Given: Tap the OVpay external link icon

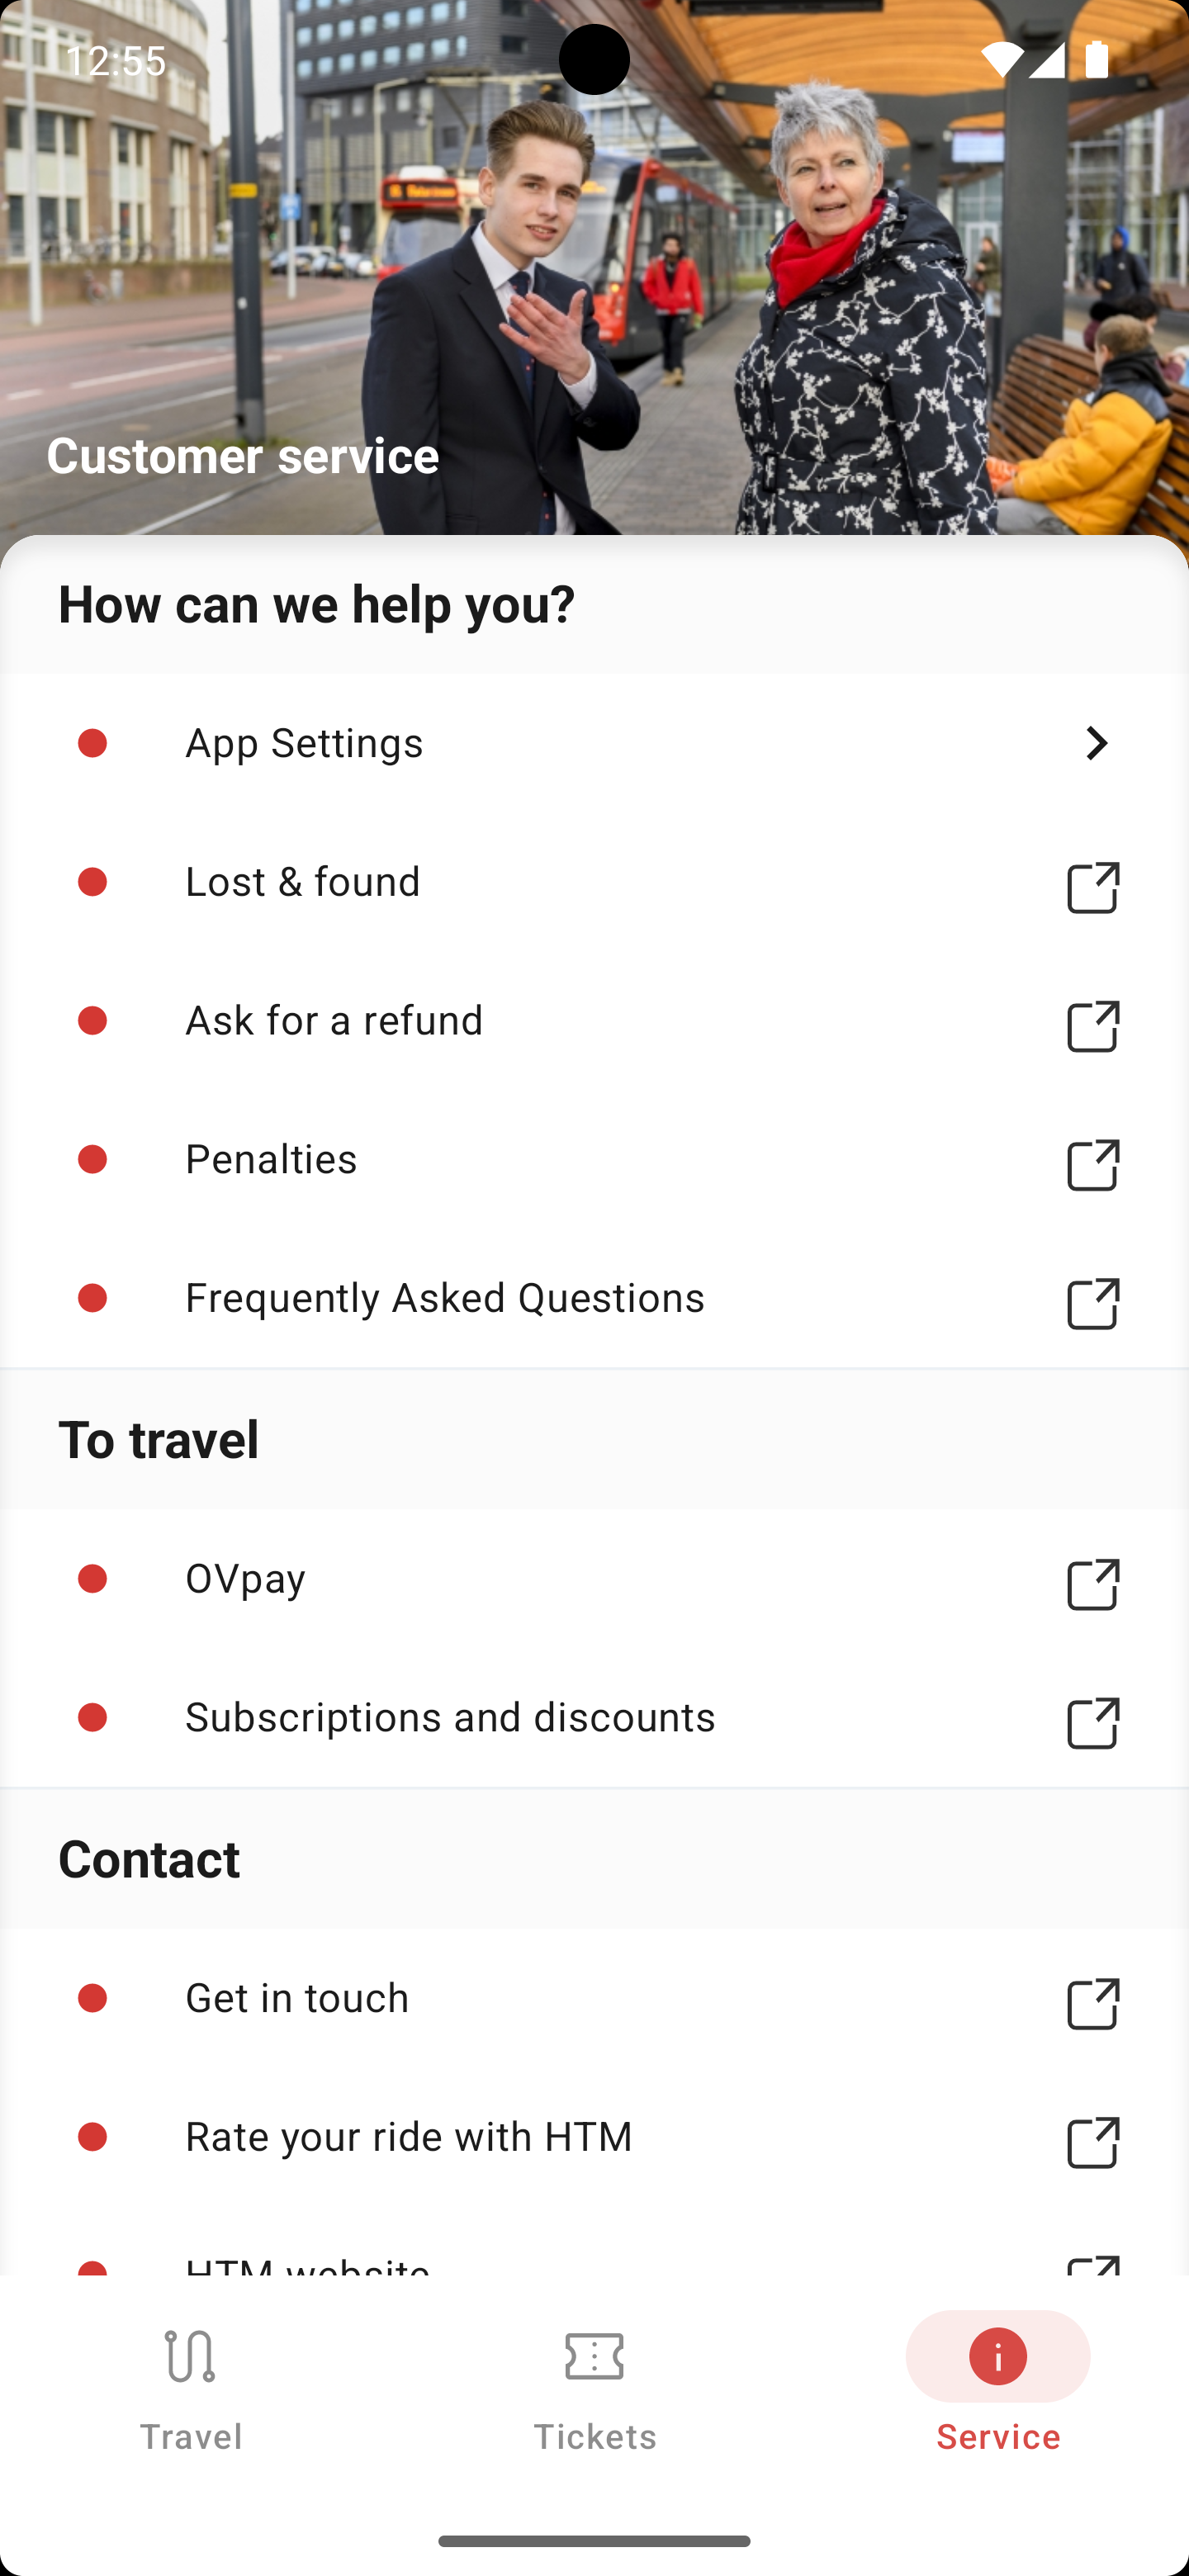Looking at the screenshot, I should (x=1093, y=1584).
